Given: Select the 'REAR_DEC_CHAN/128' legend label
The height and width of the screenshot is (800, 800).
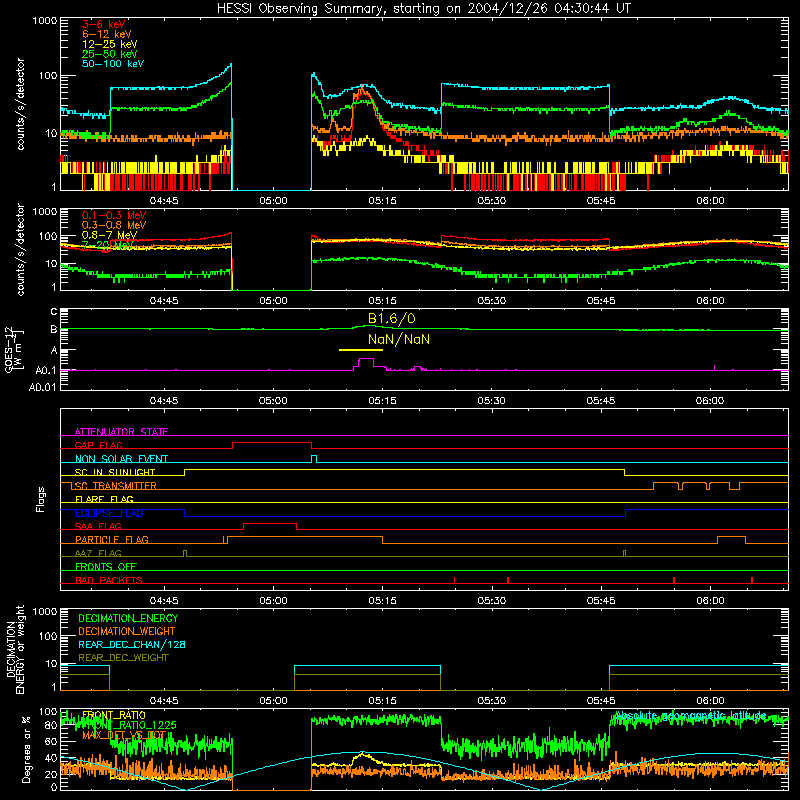Looking at the screenshot, I should point(132,644).
